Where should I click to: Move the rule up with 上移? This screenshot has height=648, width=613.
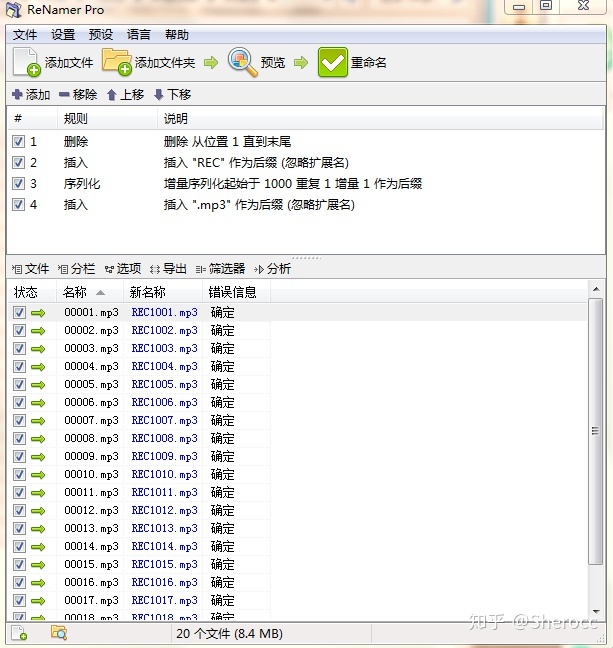125,95
